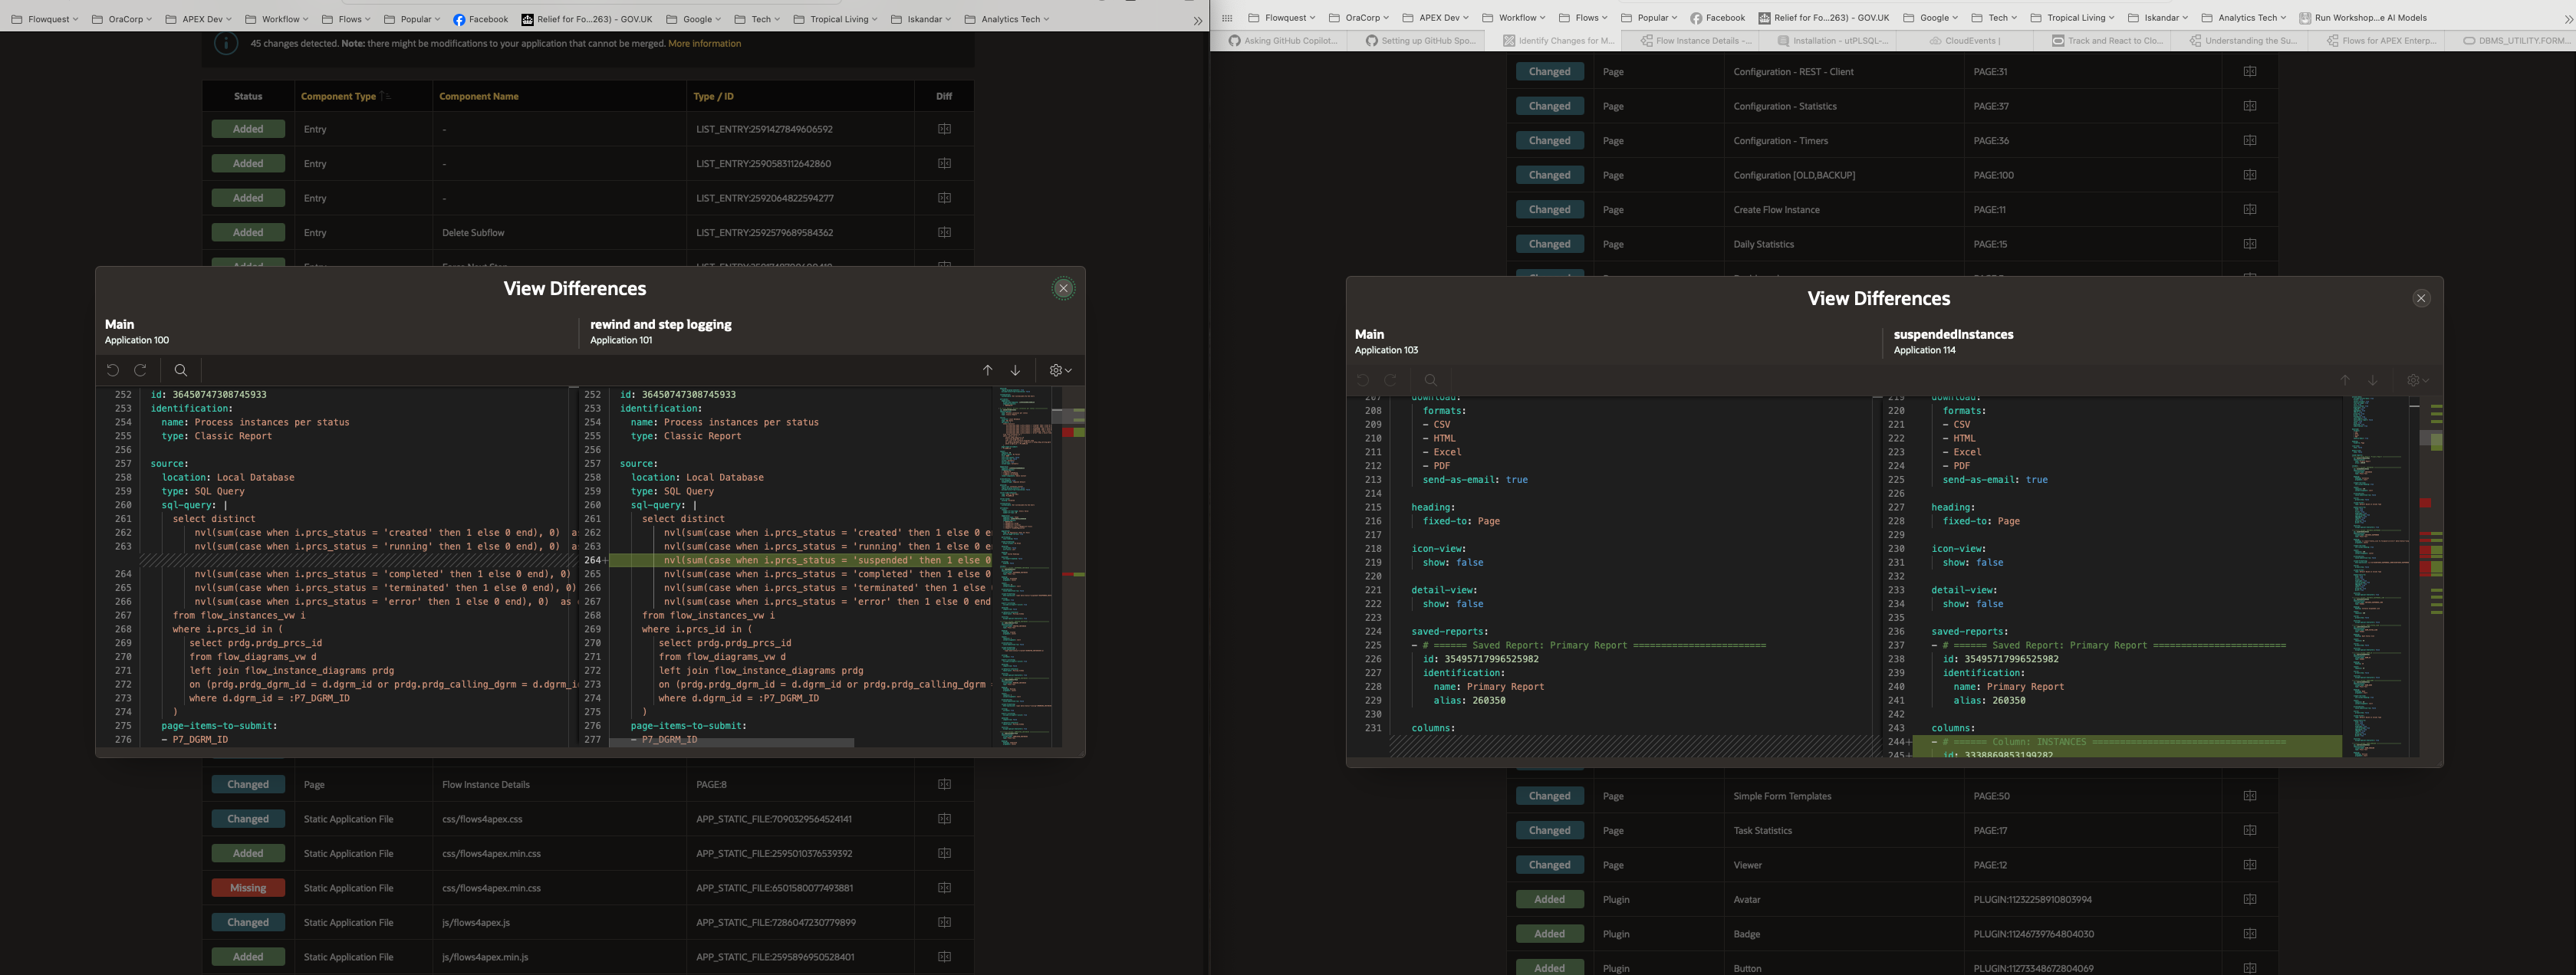Screen dimensions: 2576x975
Task: Expand the Flowquest bookmarks folder in left window
Action: pos(47,19)
